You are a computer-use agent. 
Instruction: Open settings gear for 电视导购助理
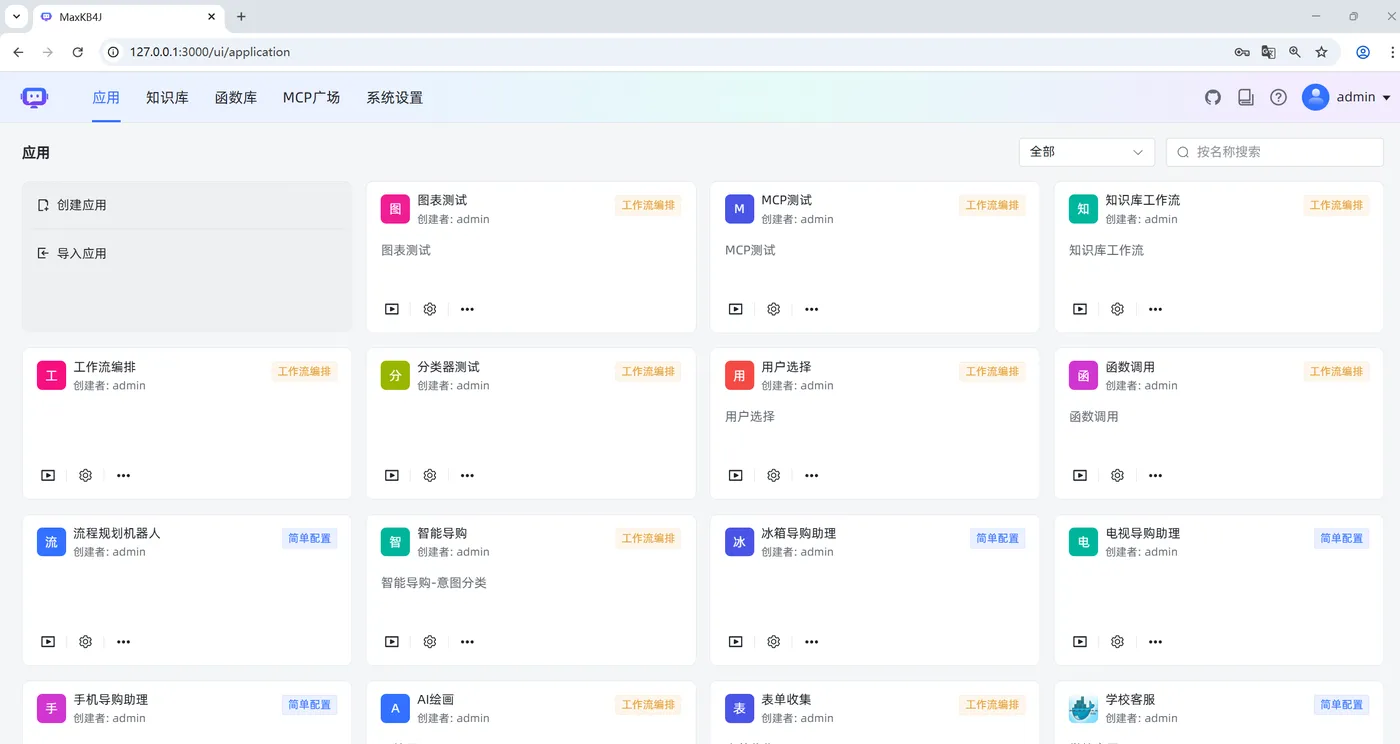point(1118,642)
